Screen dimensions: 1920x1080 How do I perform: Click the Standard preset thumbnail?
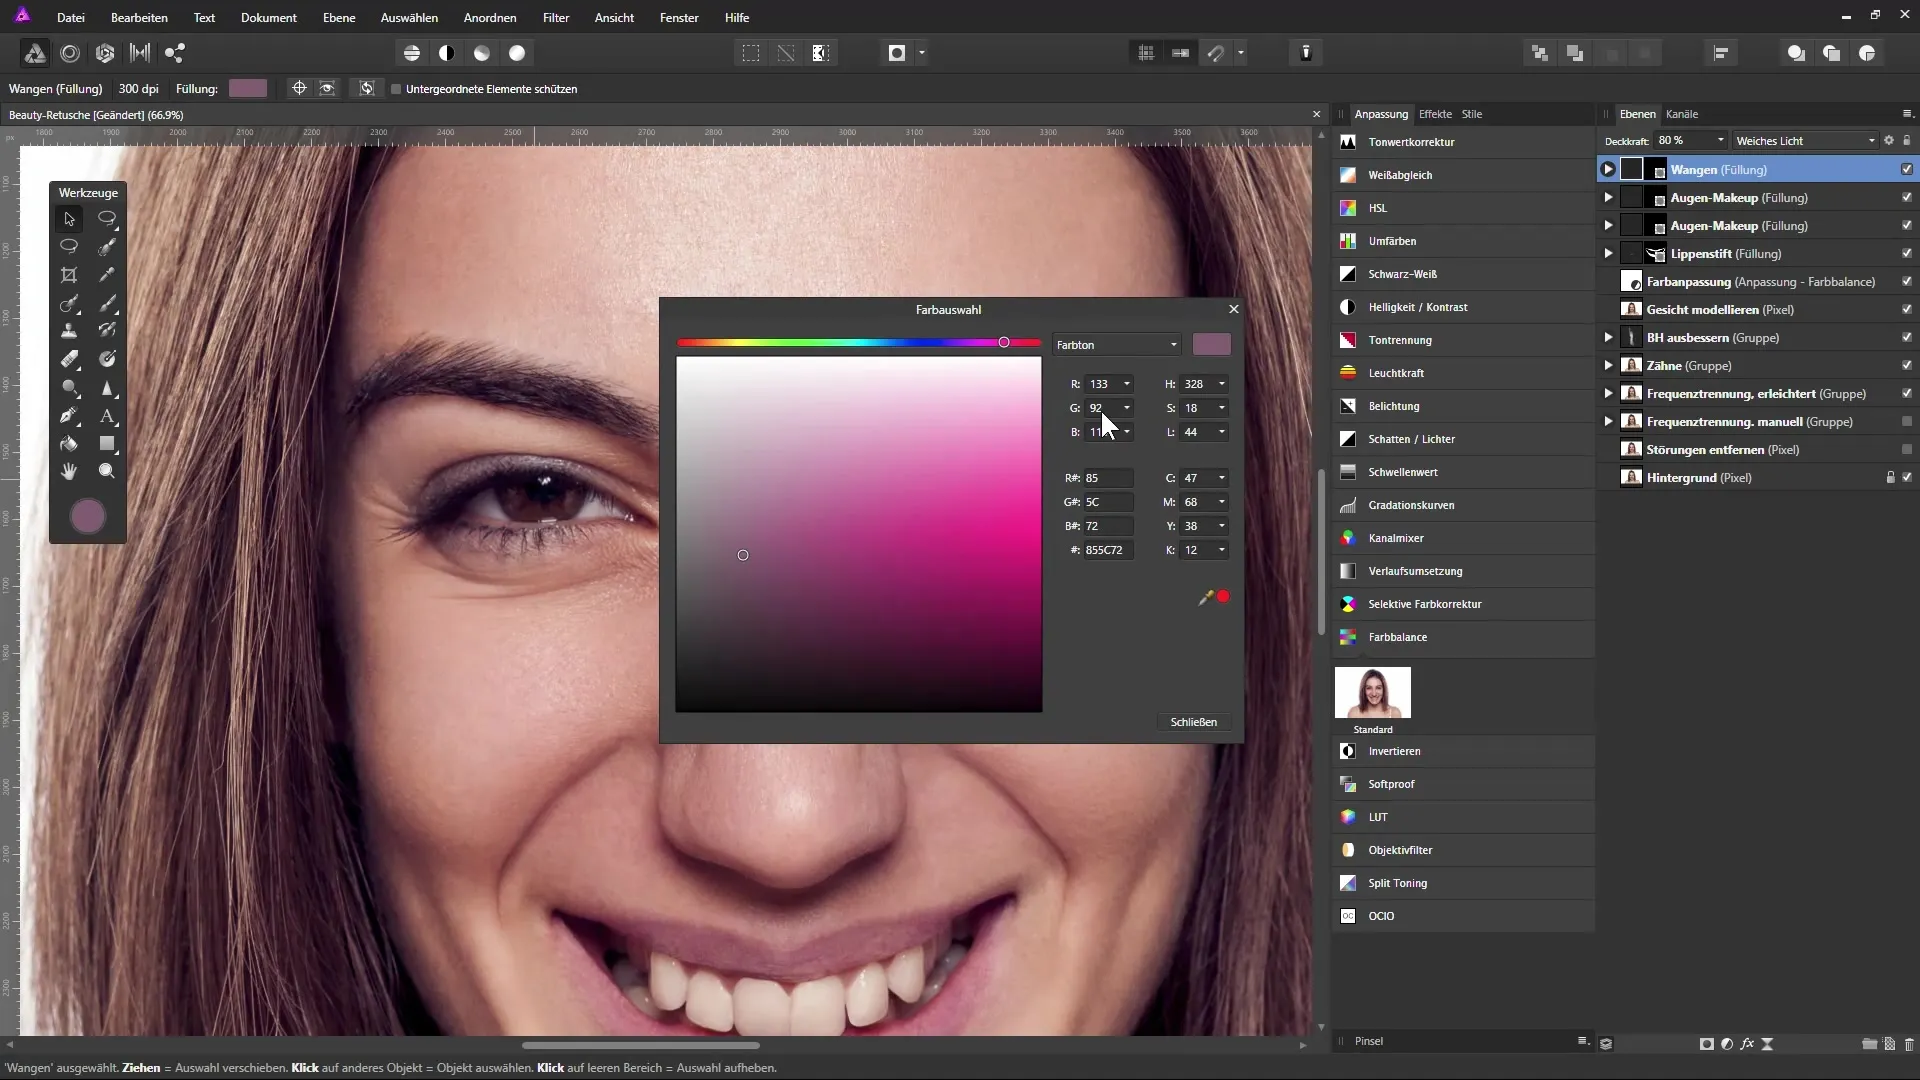[1373, 693]
